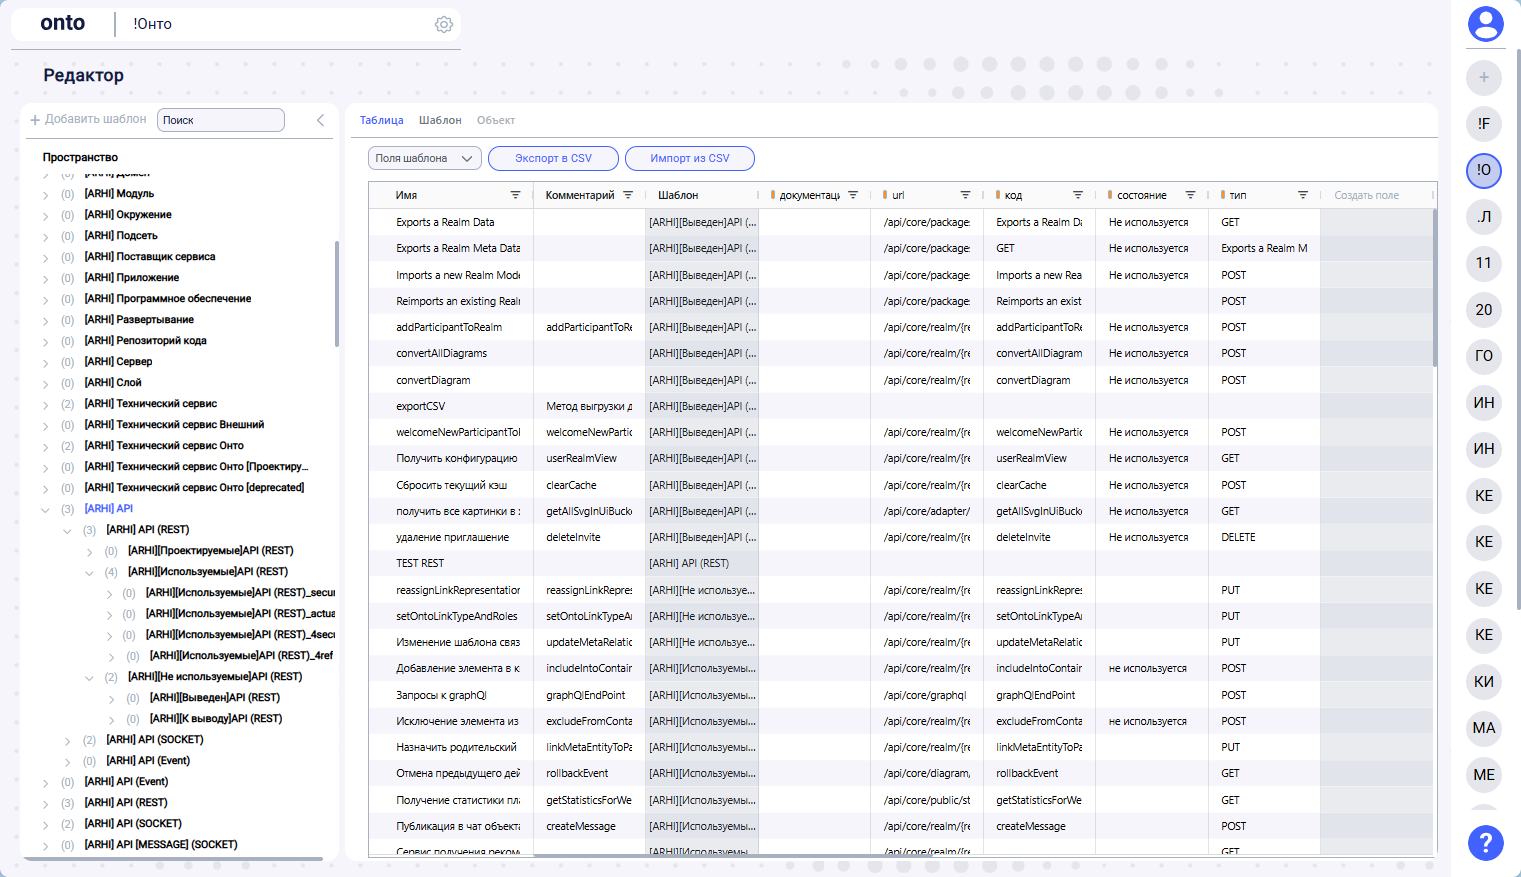Open the settings gear next to !Онто

point(444,24)
